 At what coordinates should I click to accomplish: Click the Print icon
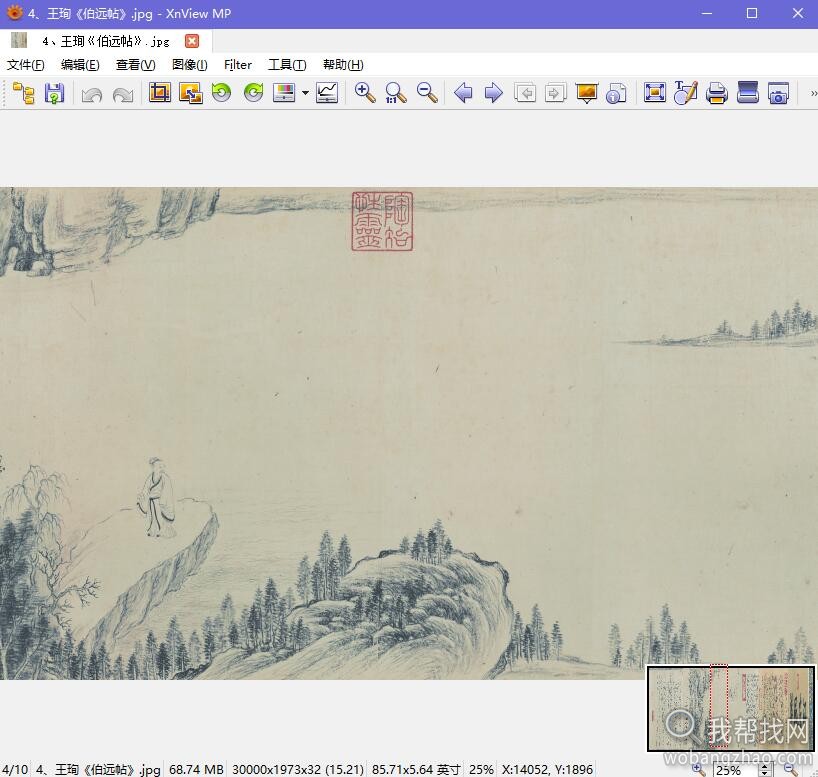(717, 93)
